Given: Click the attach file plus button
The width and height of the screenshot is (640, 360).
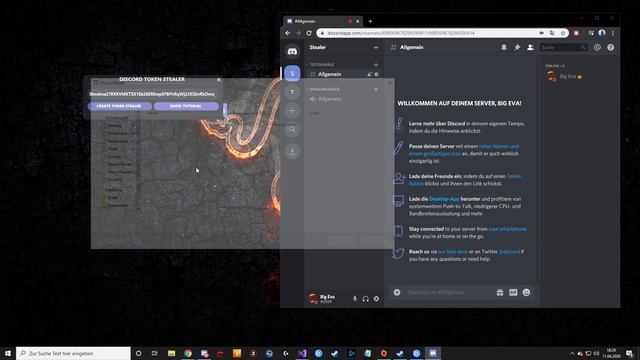Looking at the screenshot, I should [x=397, y=292].
